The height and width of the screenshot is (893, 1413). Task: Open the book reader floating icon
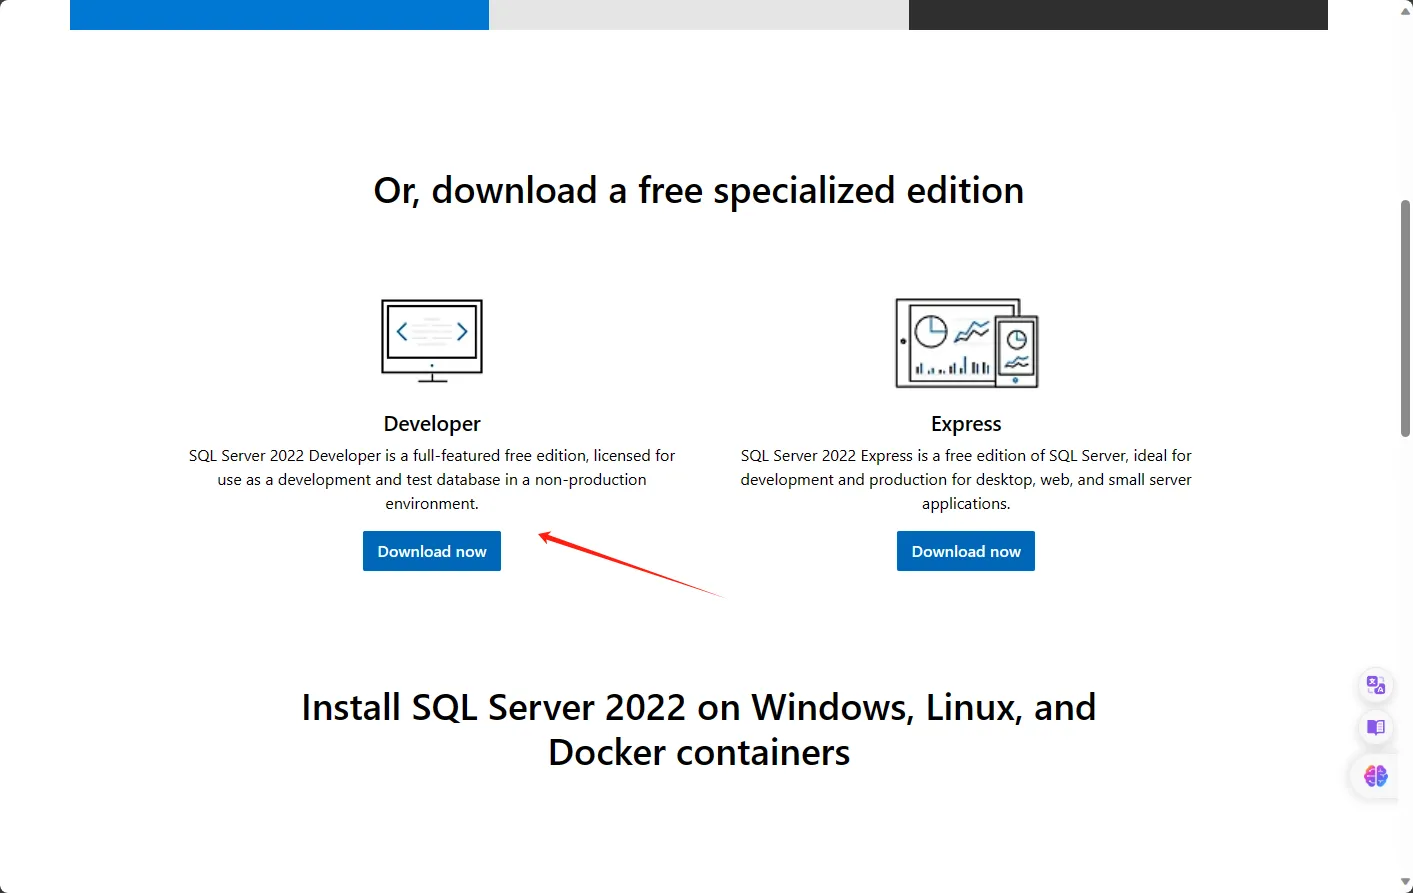(1376, 727)
